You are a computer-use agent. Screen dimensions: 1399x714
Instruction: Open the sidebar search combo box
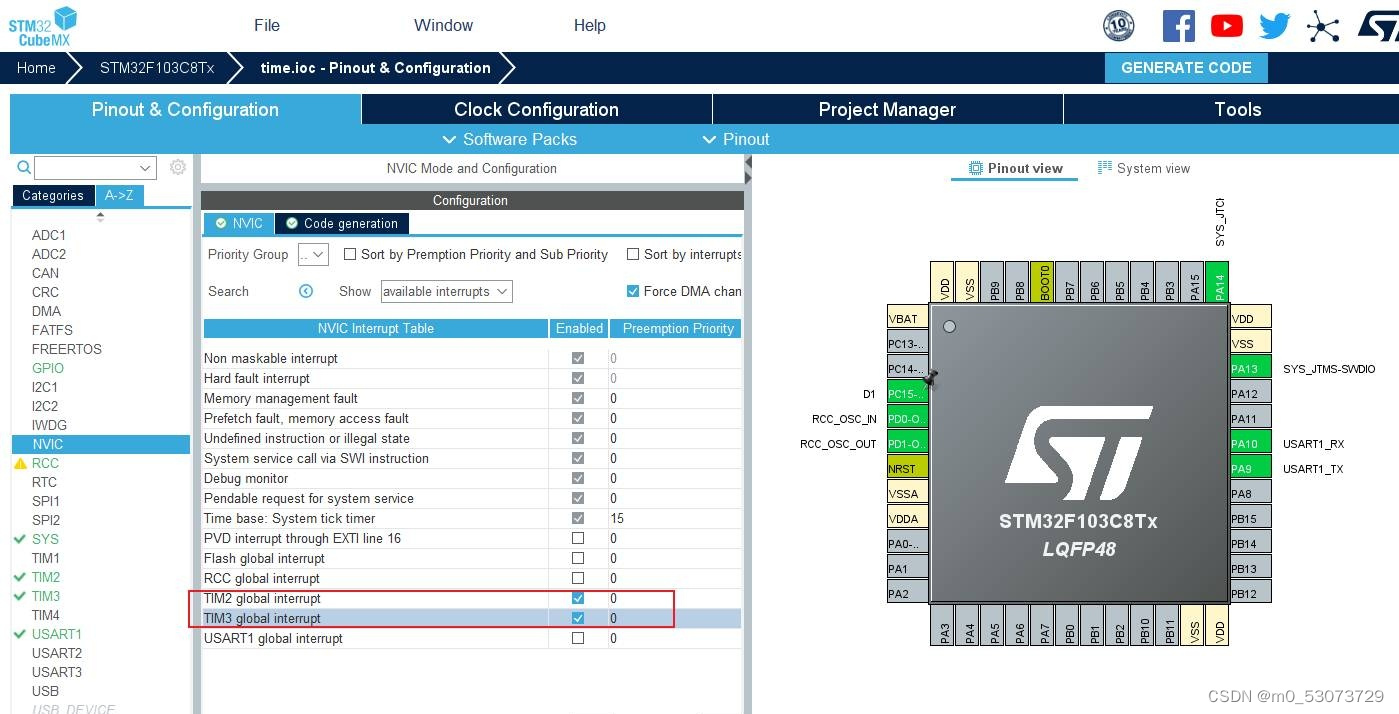[x=95, y=168]
